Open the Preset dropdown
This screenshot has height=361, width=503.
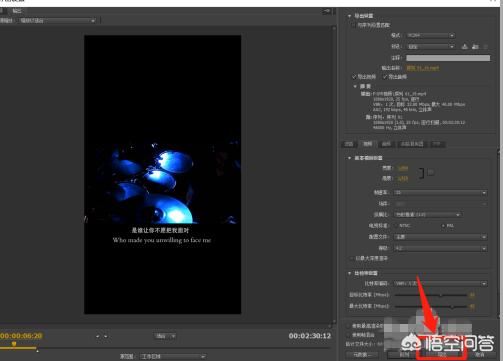coord(430,47)
